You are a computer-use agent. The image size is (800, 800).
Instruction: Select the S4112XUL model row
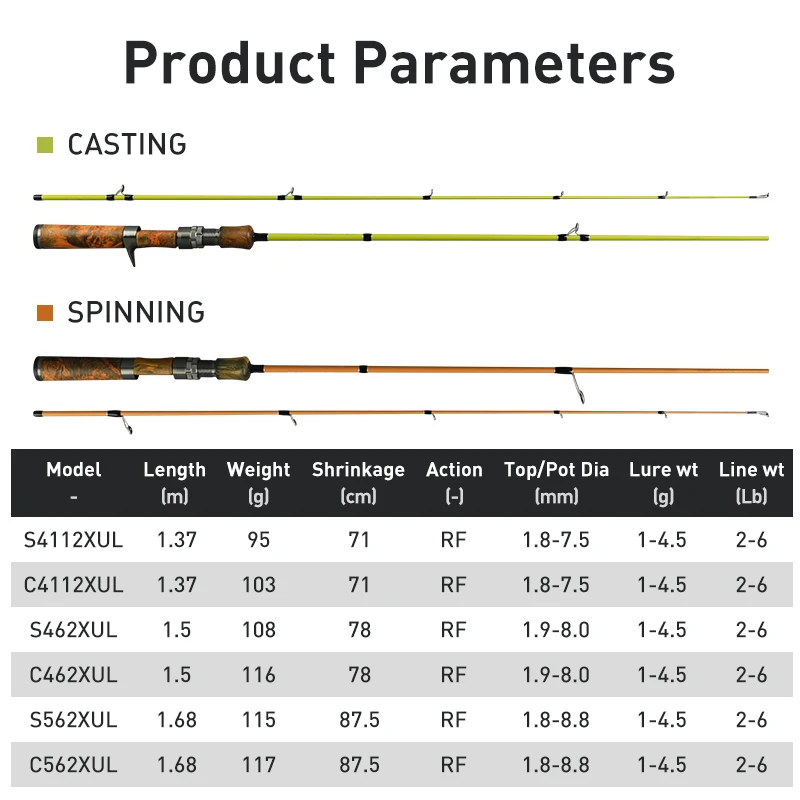[402, 539]
